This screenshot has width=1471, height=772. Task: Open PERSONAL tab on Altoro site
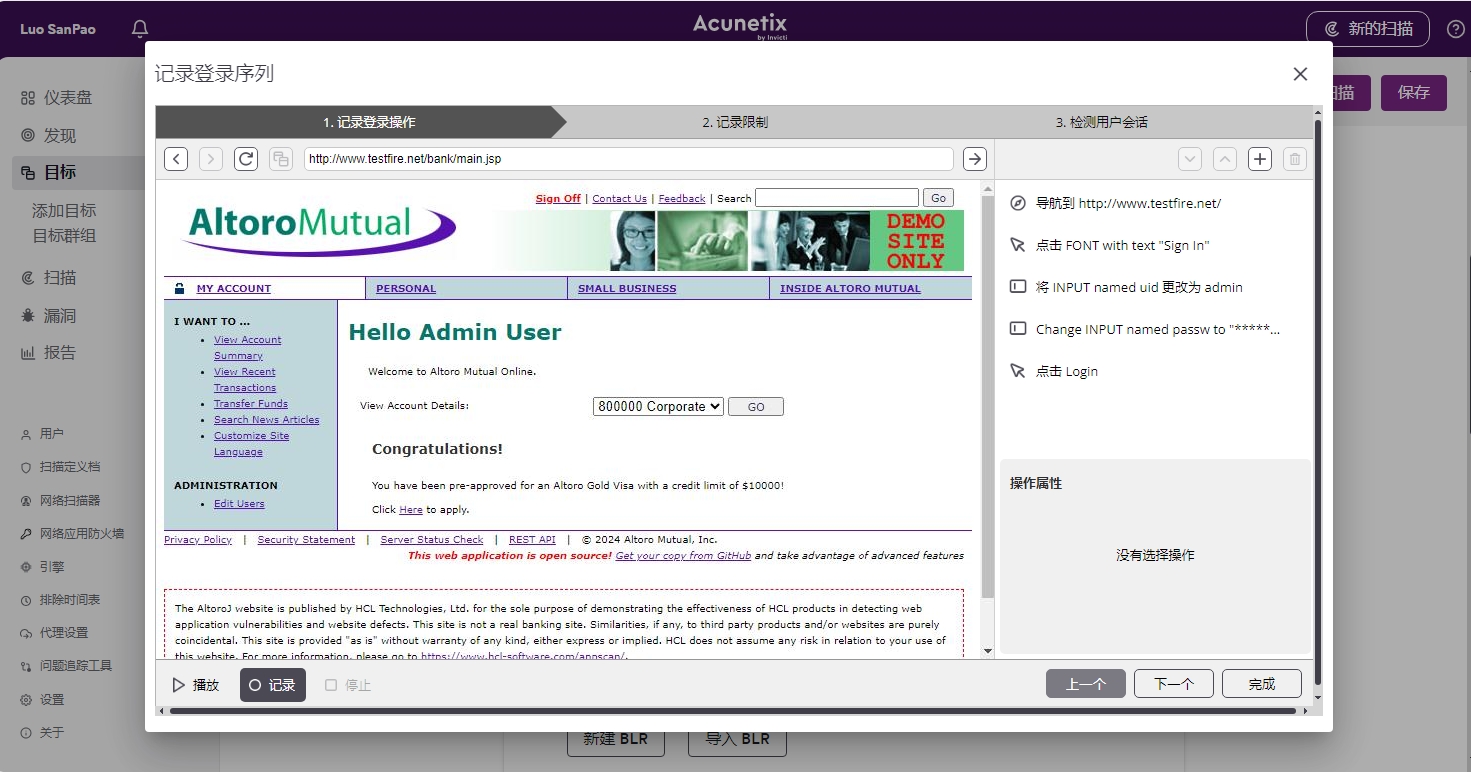coord(406,288)
